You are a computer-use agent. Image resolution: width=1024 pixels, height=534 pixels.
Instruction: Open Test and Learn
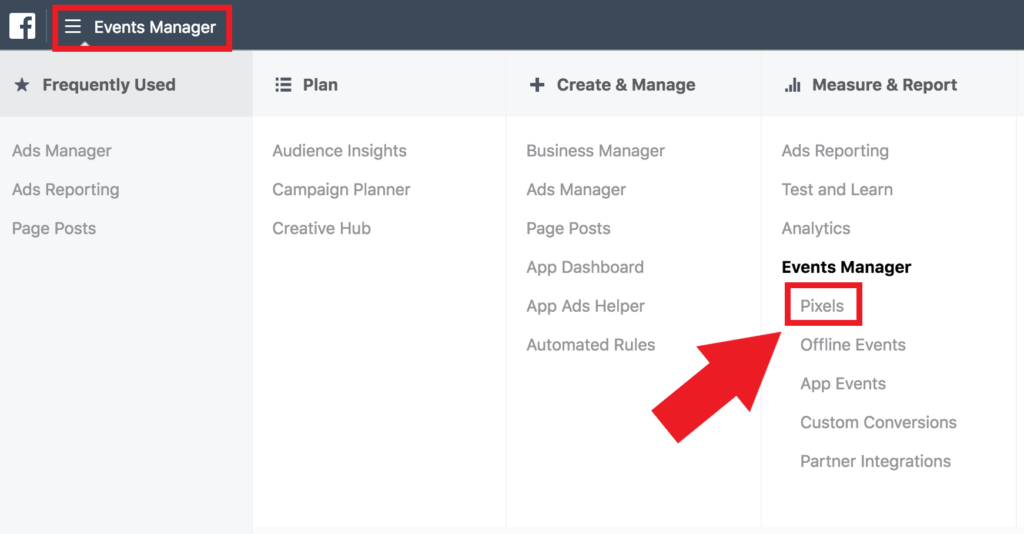click(x=837, y=190)
